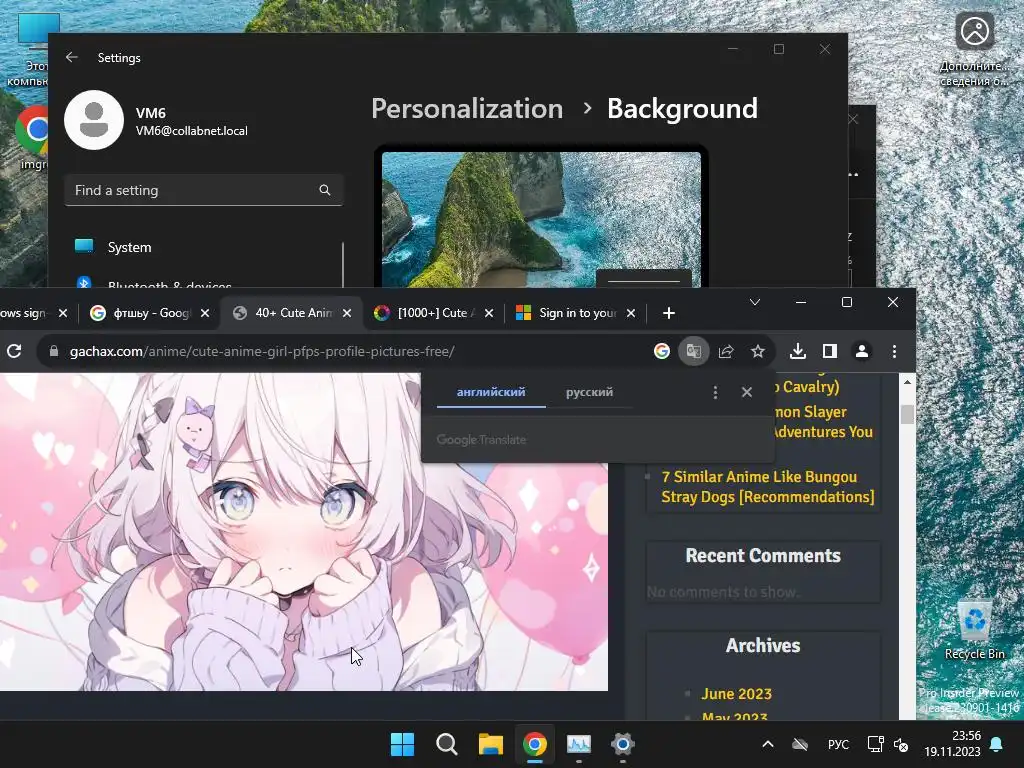Open Chrome profile avatar
1024x768 pixels.
[x=862, y=351]
